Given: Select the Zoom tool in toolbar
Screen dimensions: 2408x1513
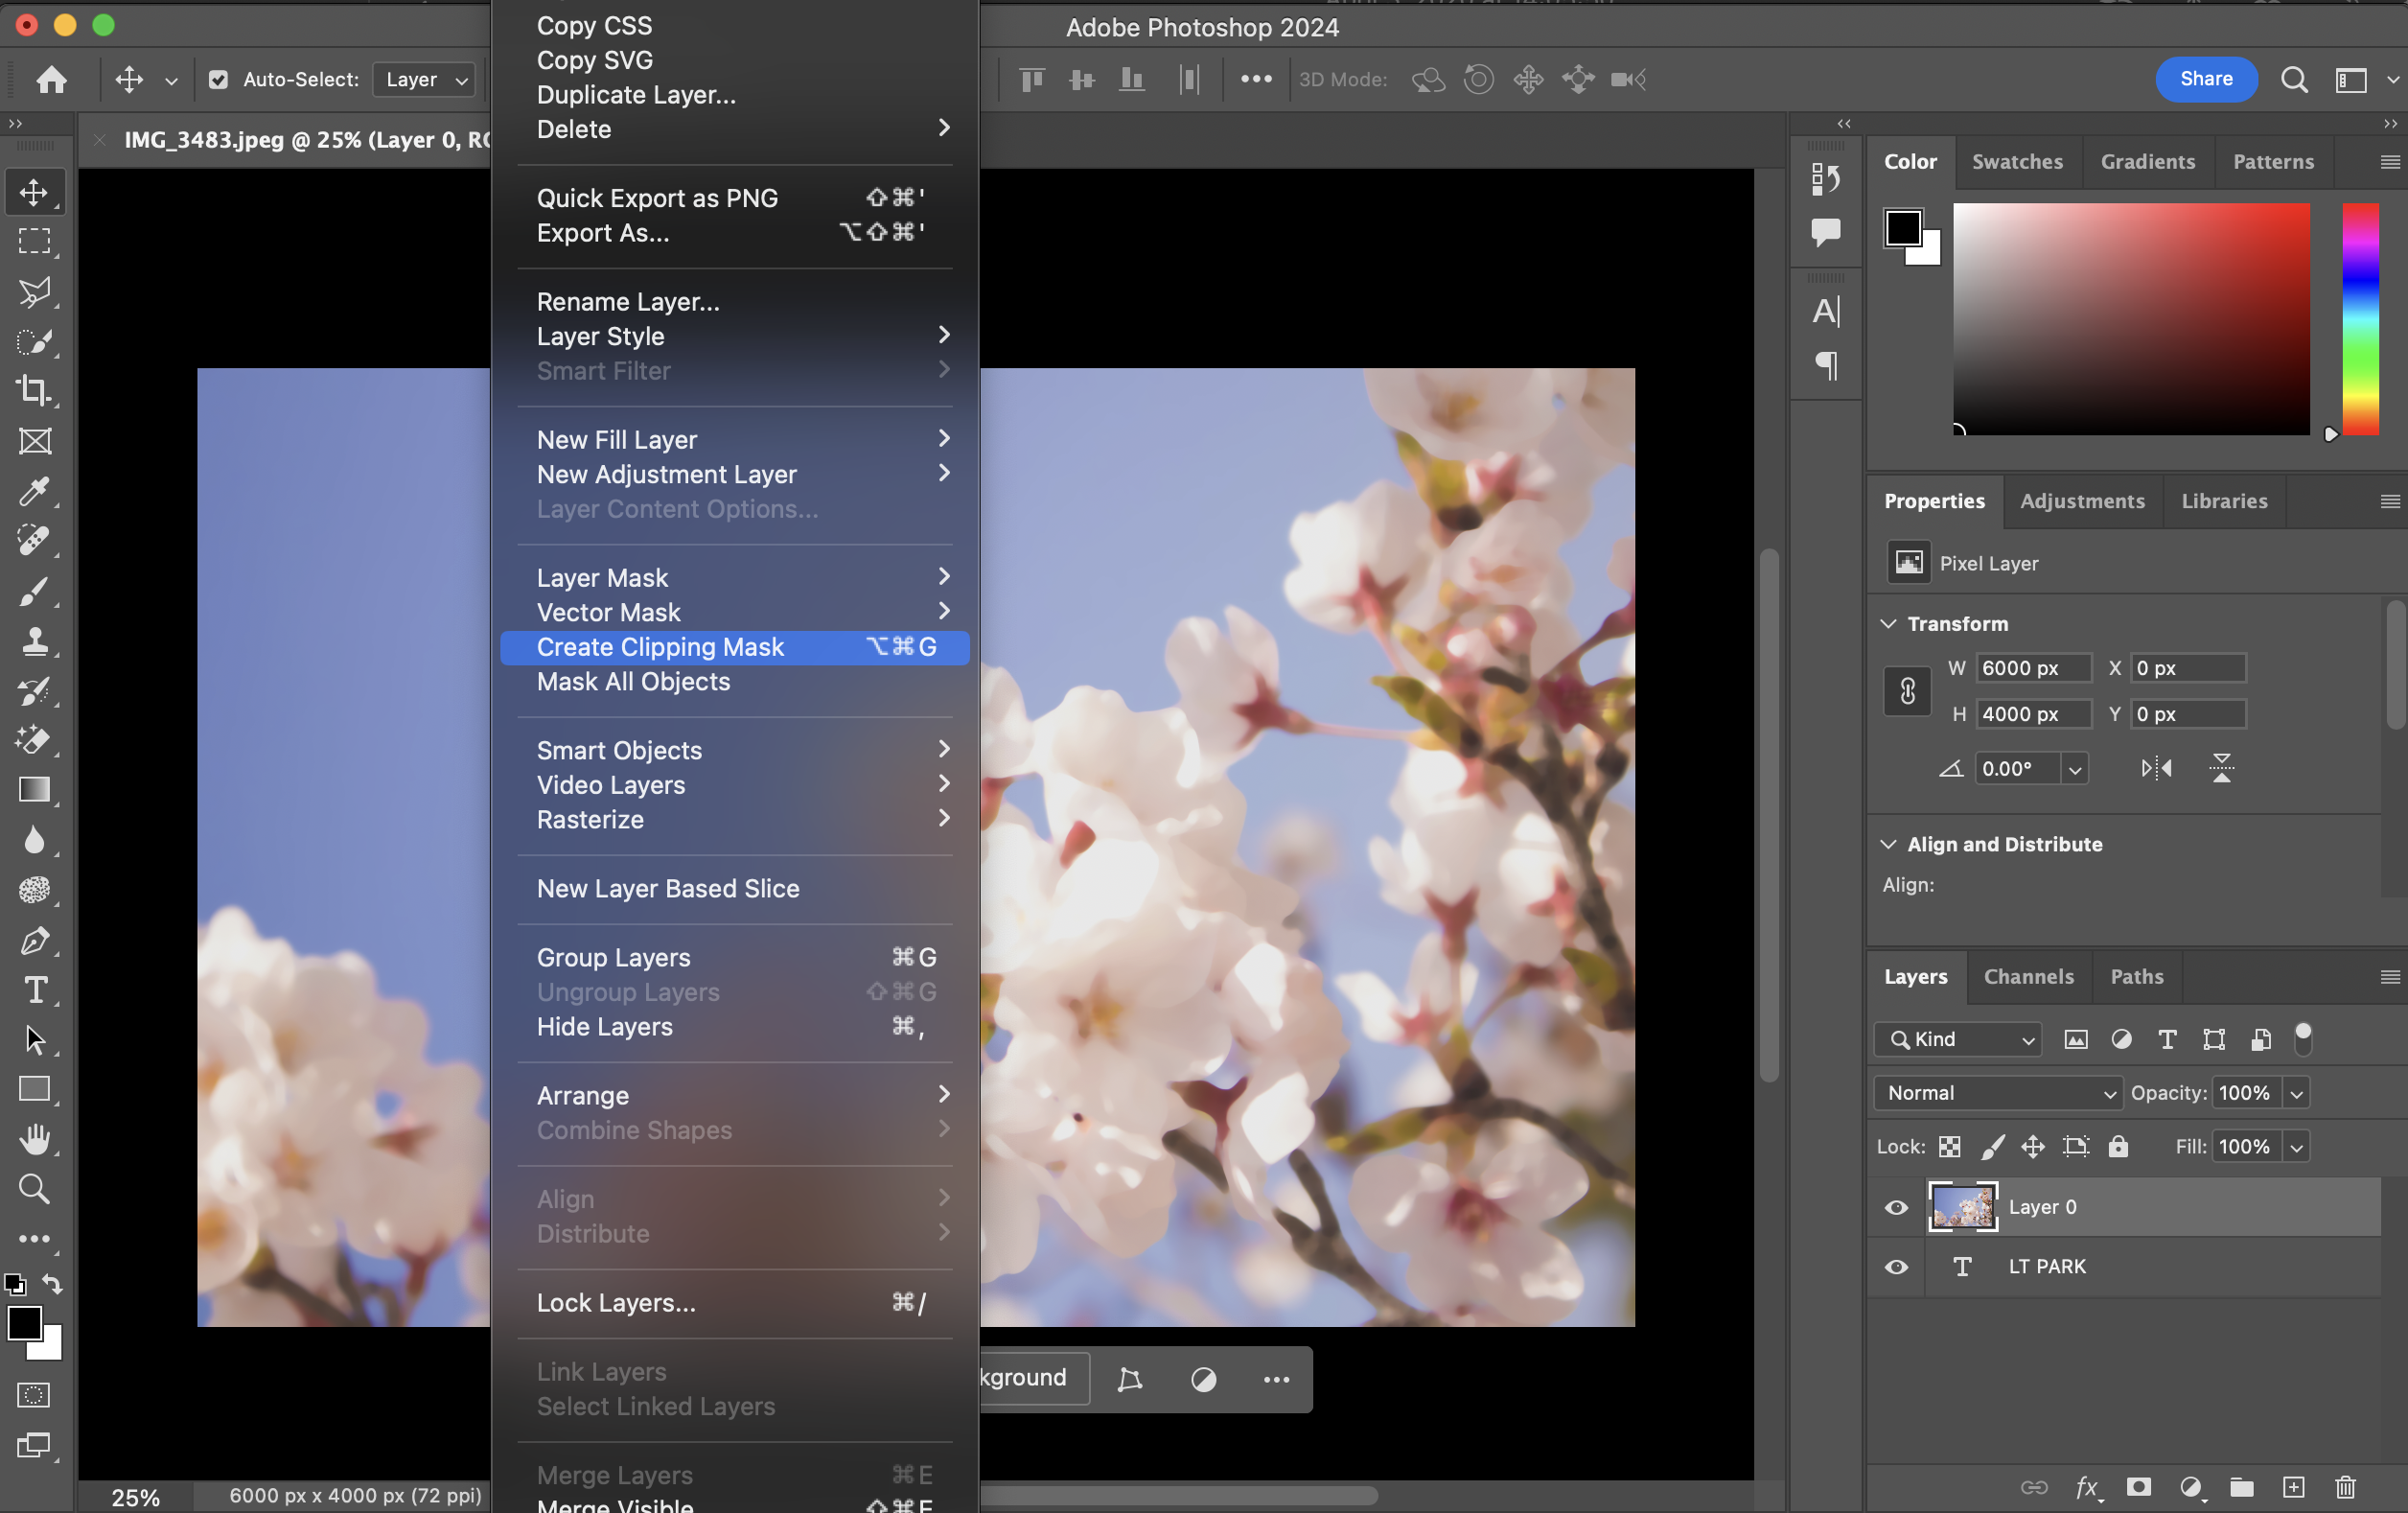Looking at the screenshot, I should pos(34,1189).
